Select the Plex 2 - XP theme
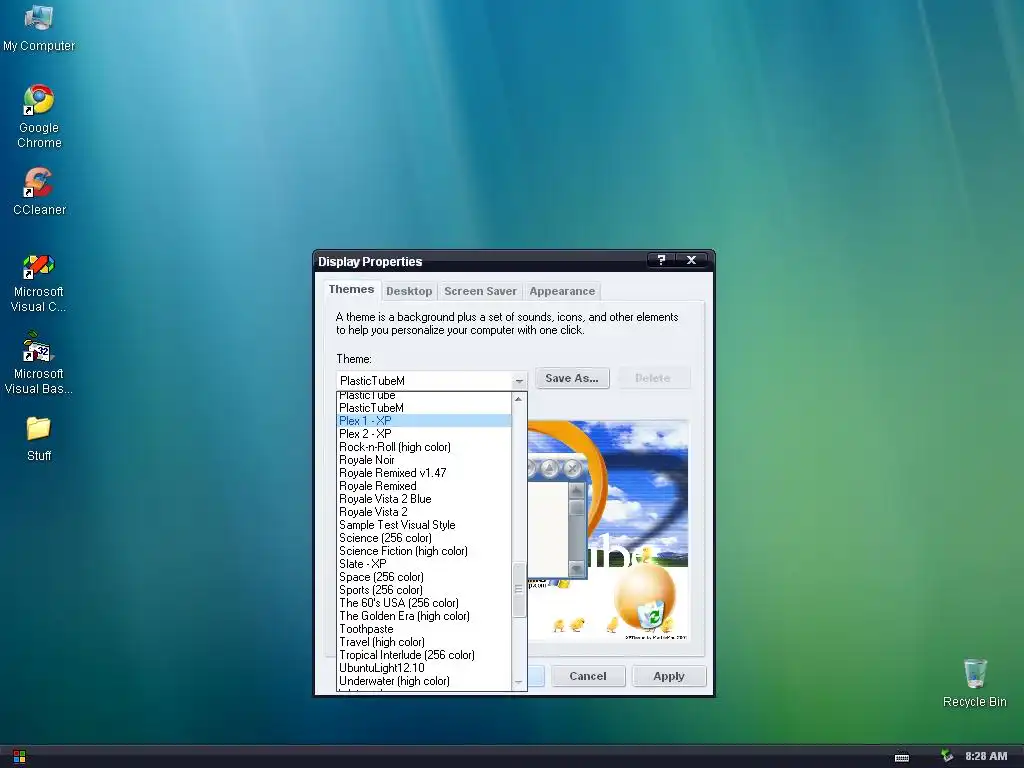This screenshot has height=768, width=1024. [x=424, y=434]
